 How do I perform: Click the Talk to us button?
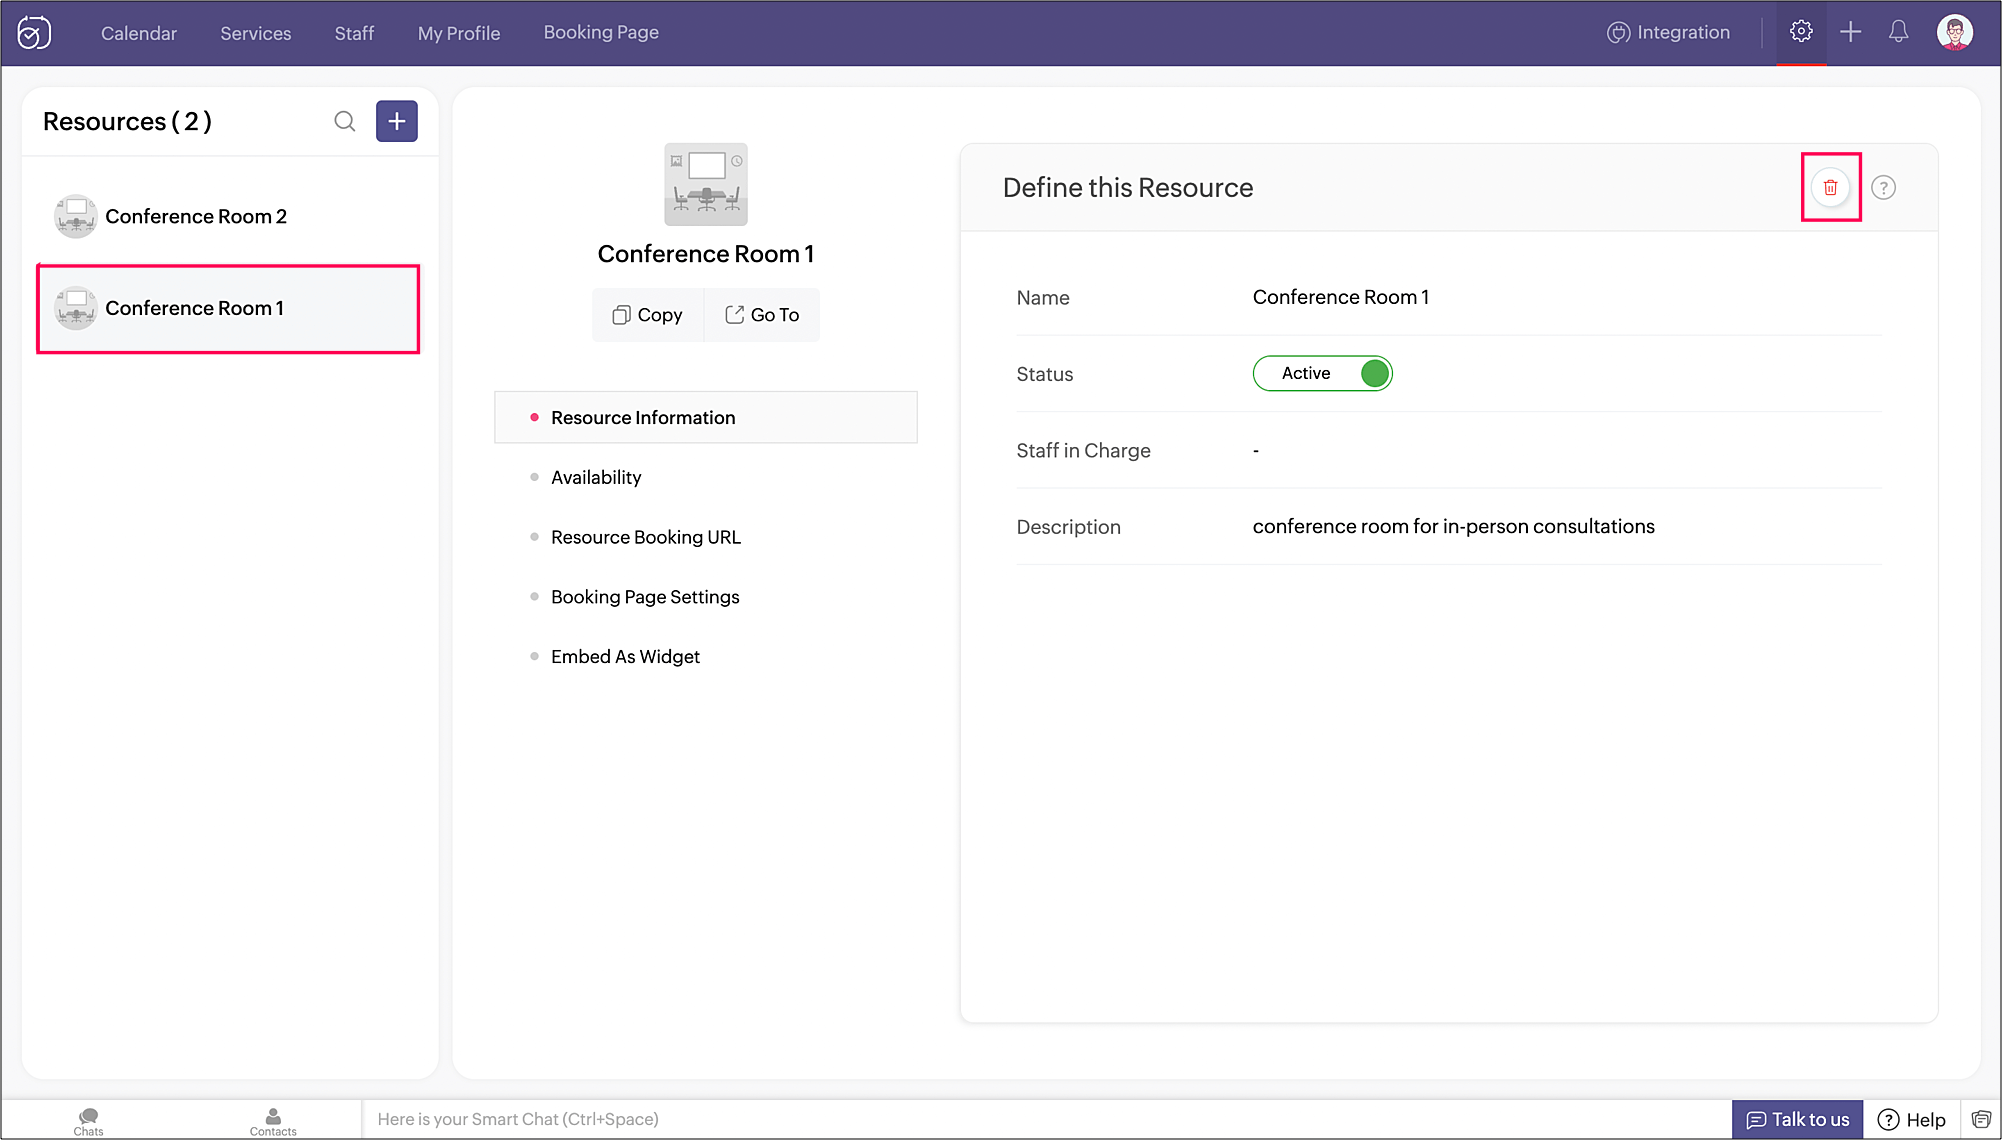coord(1797,1119)
